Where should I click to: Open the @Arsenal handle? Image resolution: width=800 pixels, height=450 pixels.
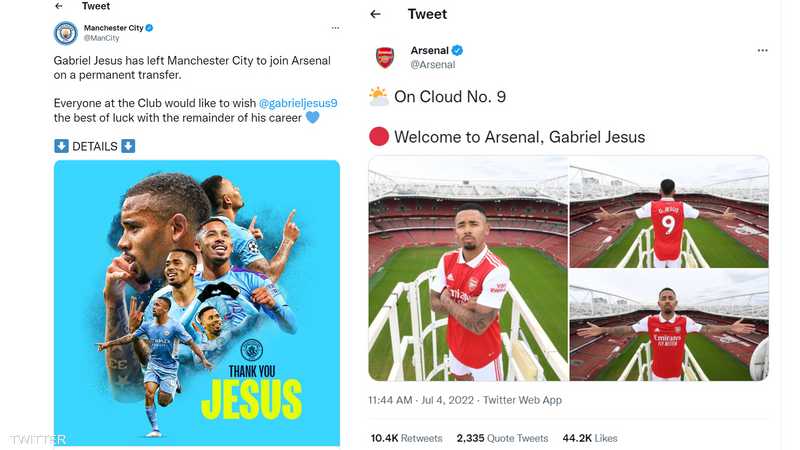coord(432,65)
